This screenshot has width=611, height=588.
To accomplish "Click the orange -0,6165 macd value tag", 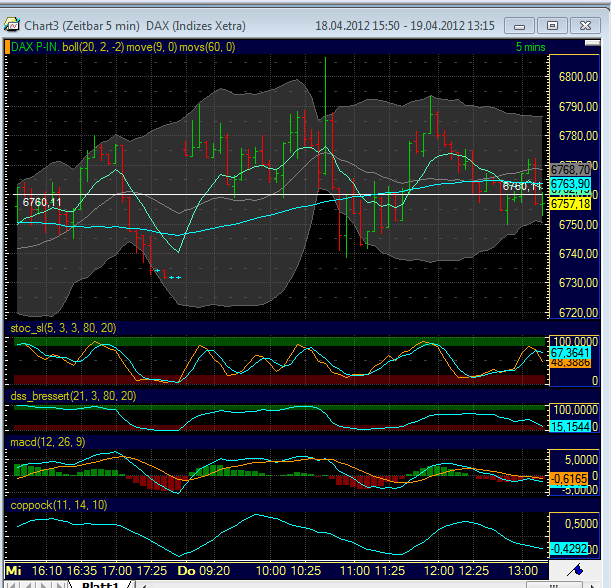I will (569, 479).
